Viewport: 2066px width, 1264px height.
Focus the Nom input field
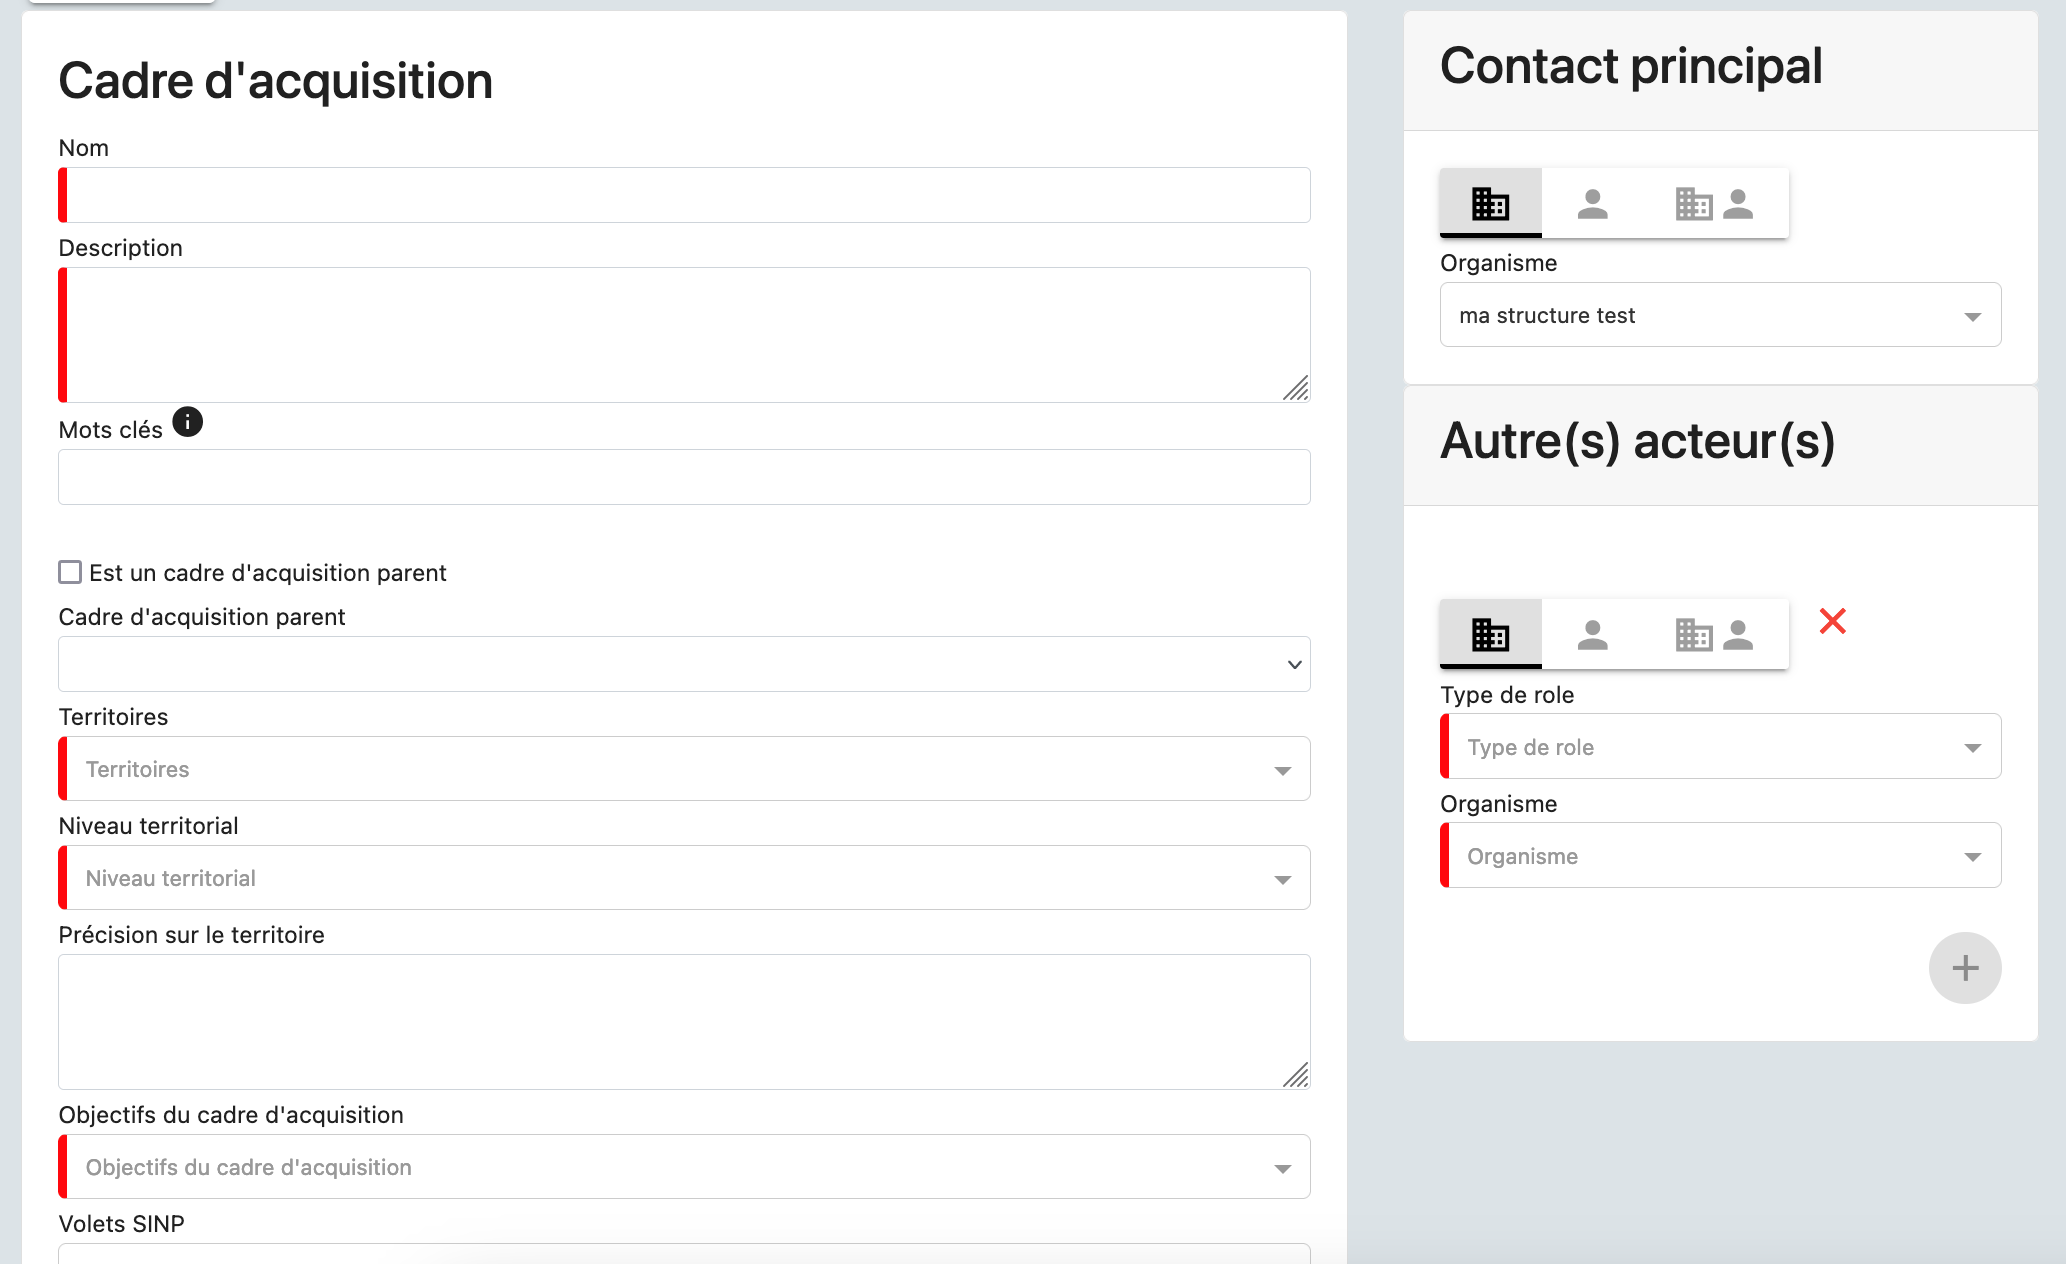[684, 195]
